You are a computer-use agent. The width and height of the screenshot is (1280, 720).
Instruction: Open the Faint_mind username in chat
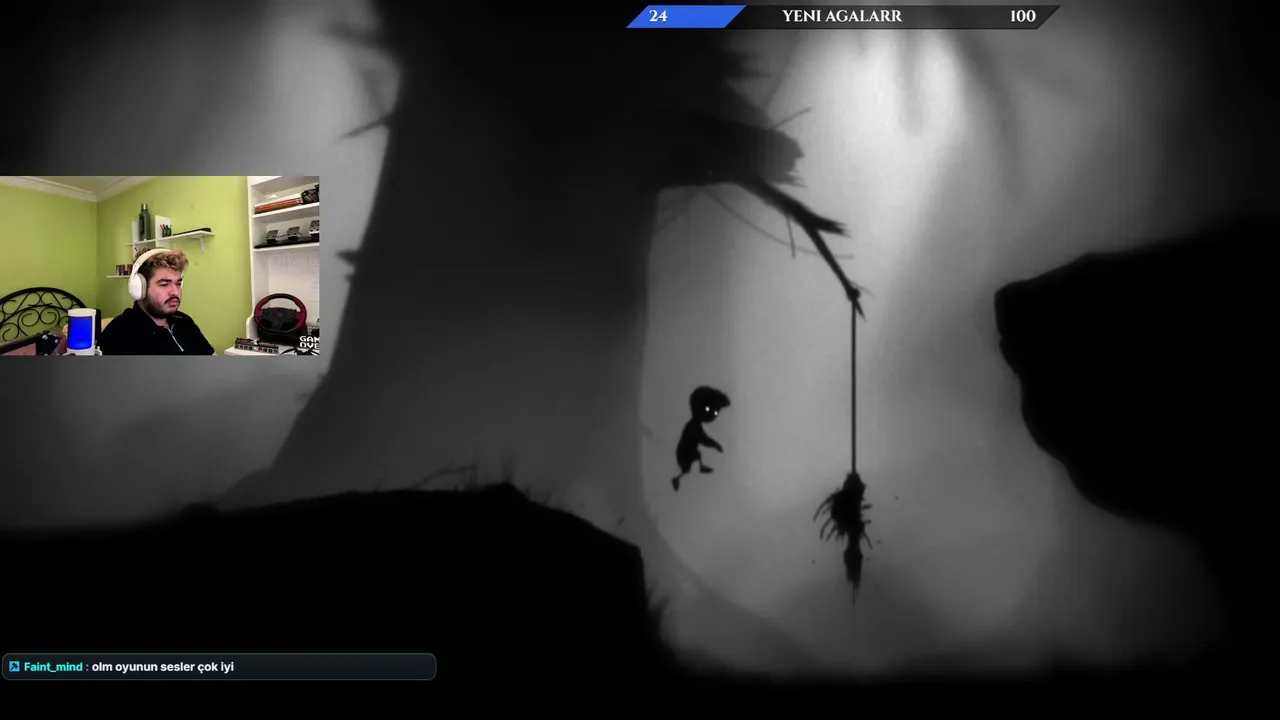click(53, 667)
